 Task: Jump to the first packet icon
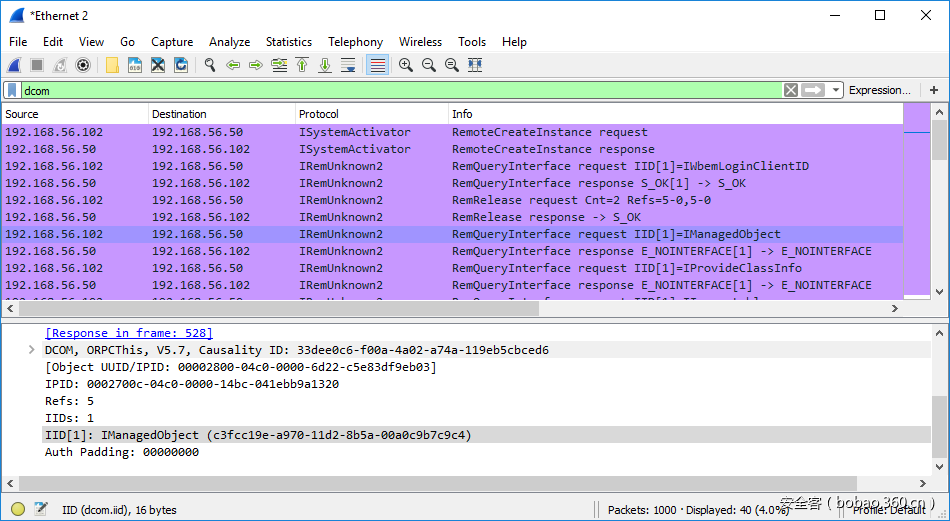[302, 65]
